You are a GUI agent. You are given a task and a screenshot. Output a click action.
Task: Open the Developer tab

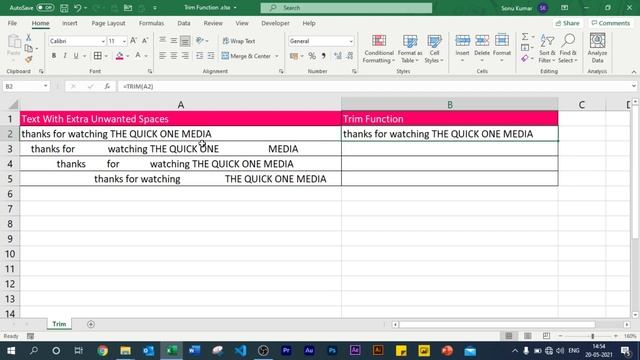pyautogui.click(x=276, y=23)
